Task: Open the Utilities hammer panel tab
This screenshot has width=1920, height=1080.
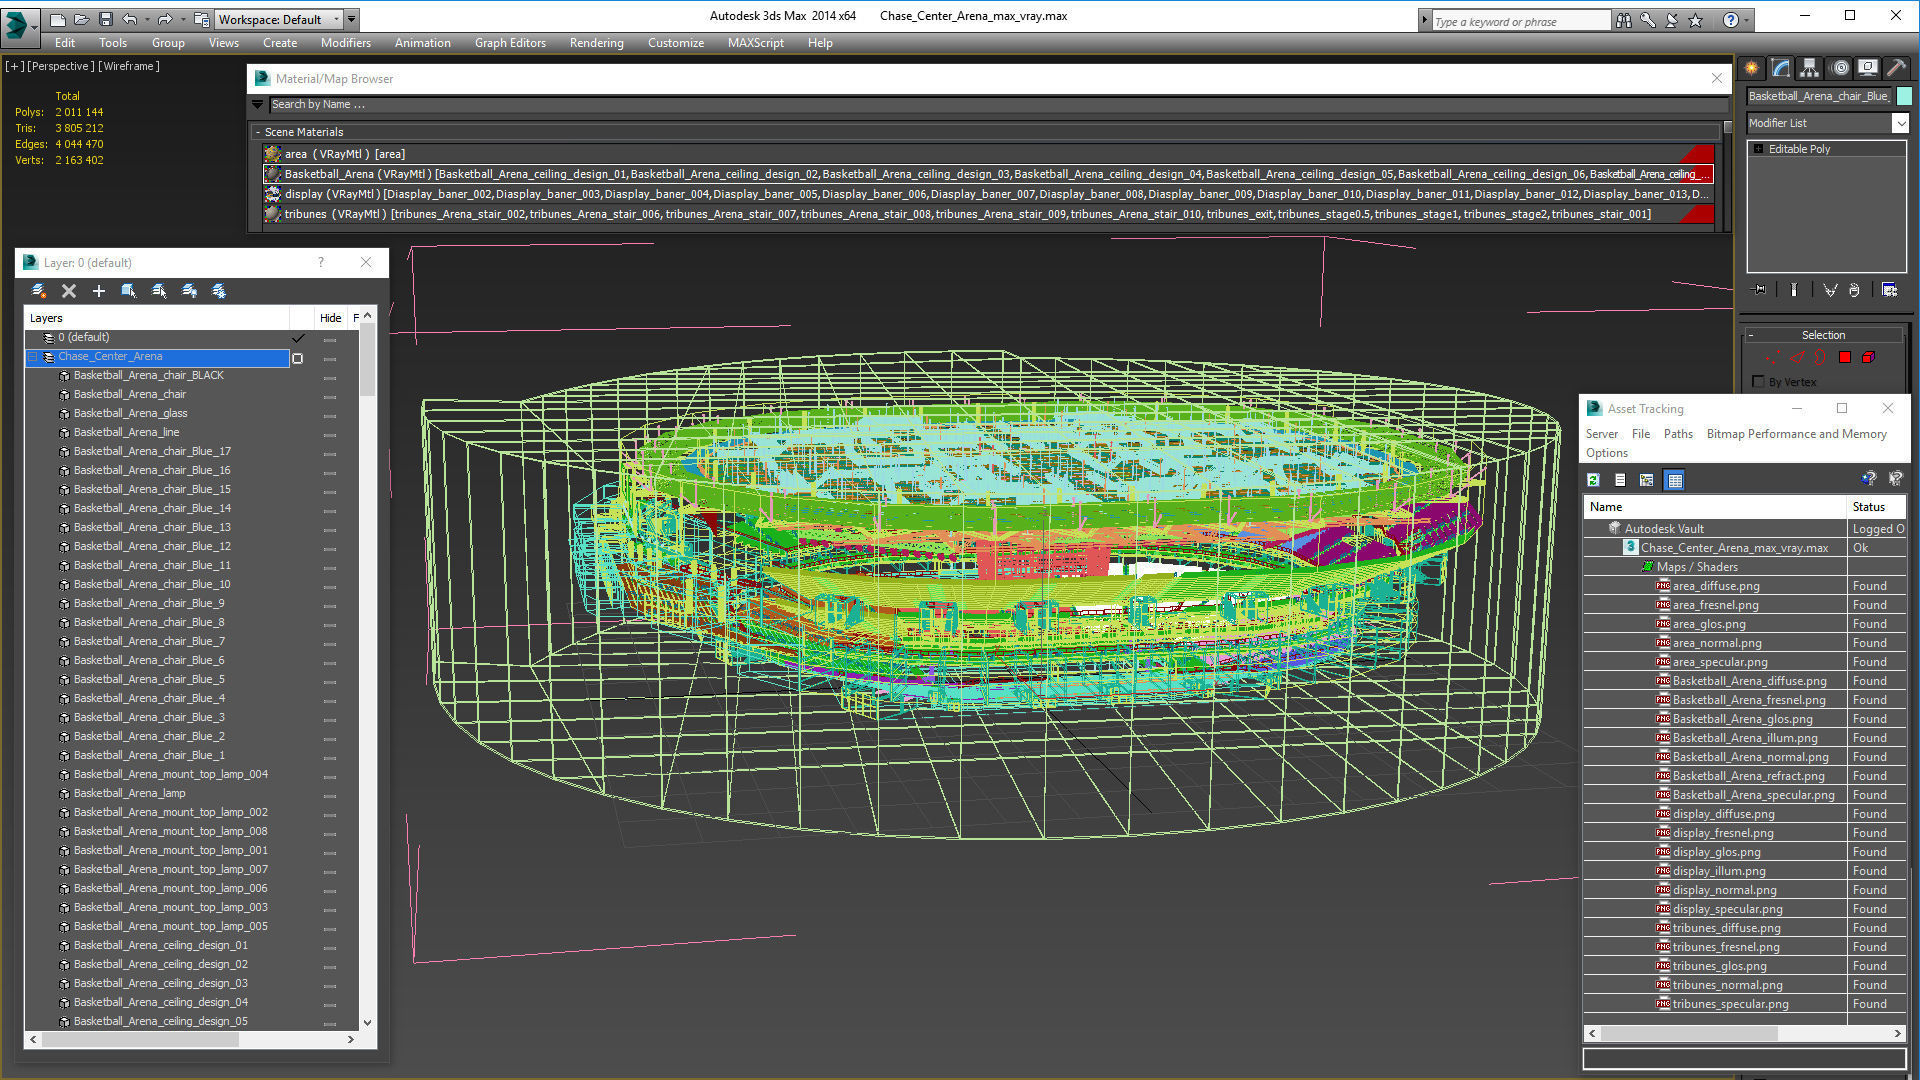Action: [x=1895, y=68]
